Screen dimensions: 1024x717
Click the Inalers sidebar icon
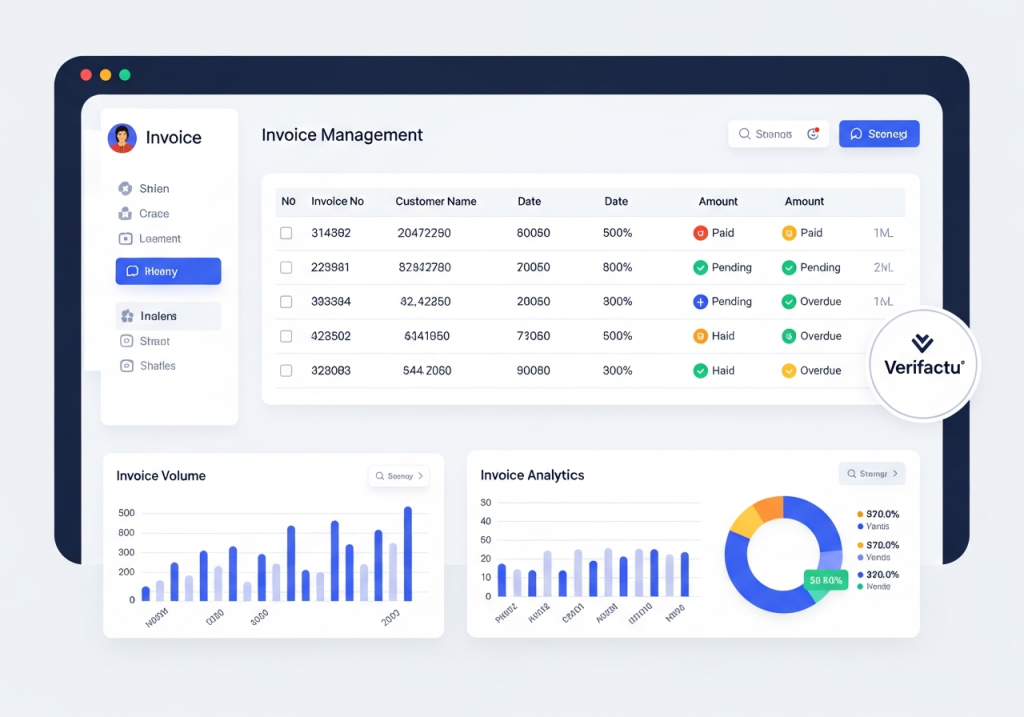click(x=126, y=316)
